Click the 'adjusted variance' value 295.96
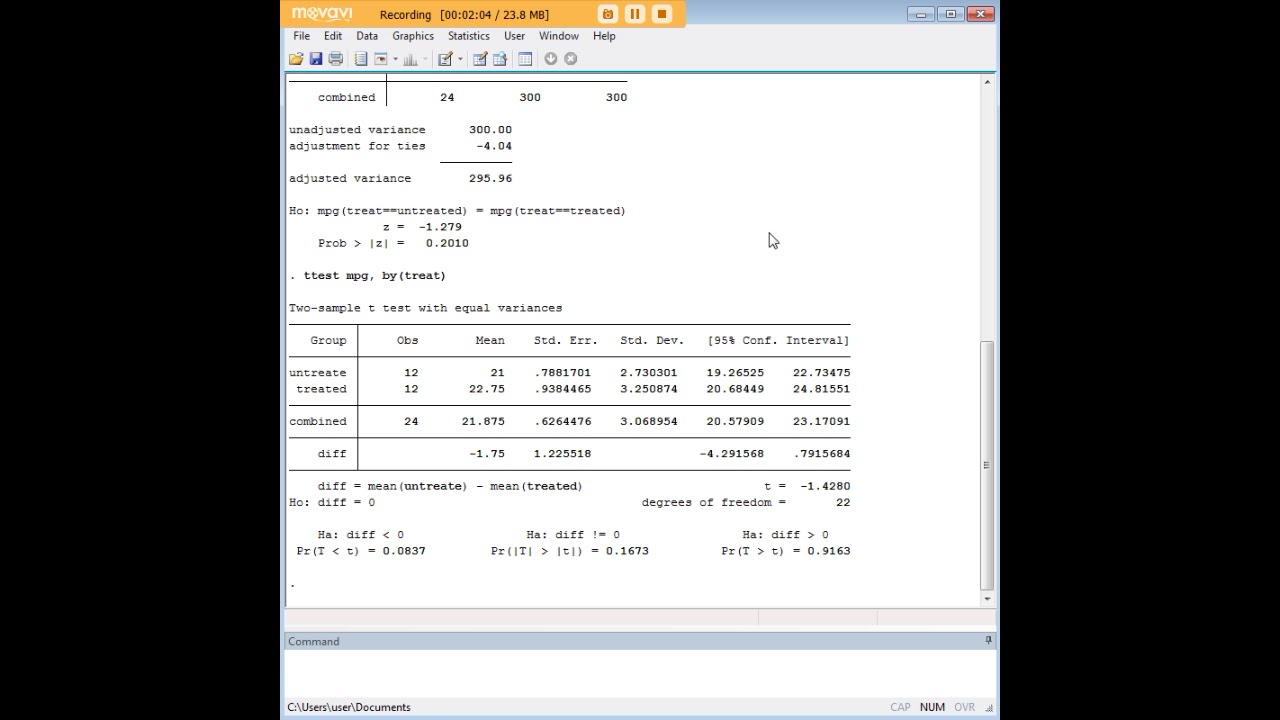The height and width of the screenshot is (720, 1280). point(490,178)
